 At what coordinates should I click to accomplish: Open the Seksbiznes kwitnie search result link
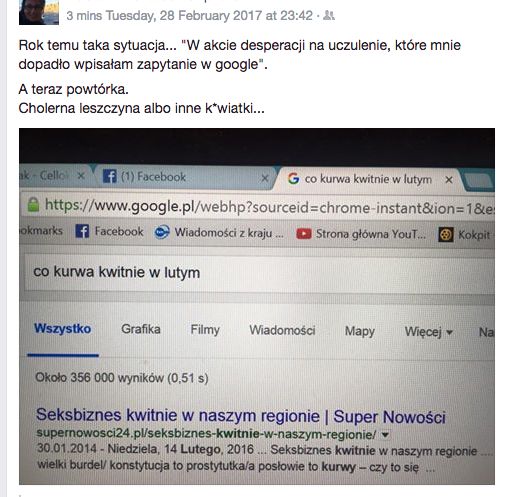point(241,416)
